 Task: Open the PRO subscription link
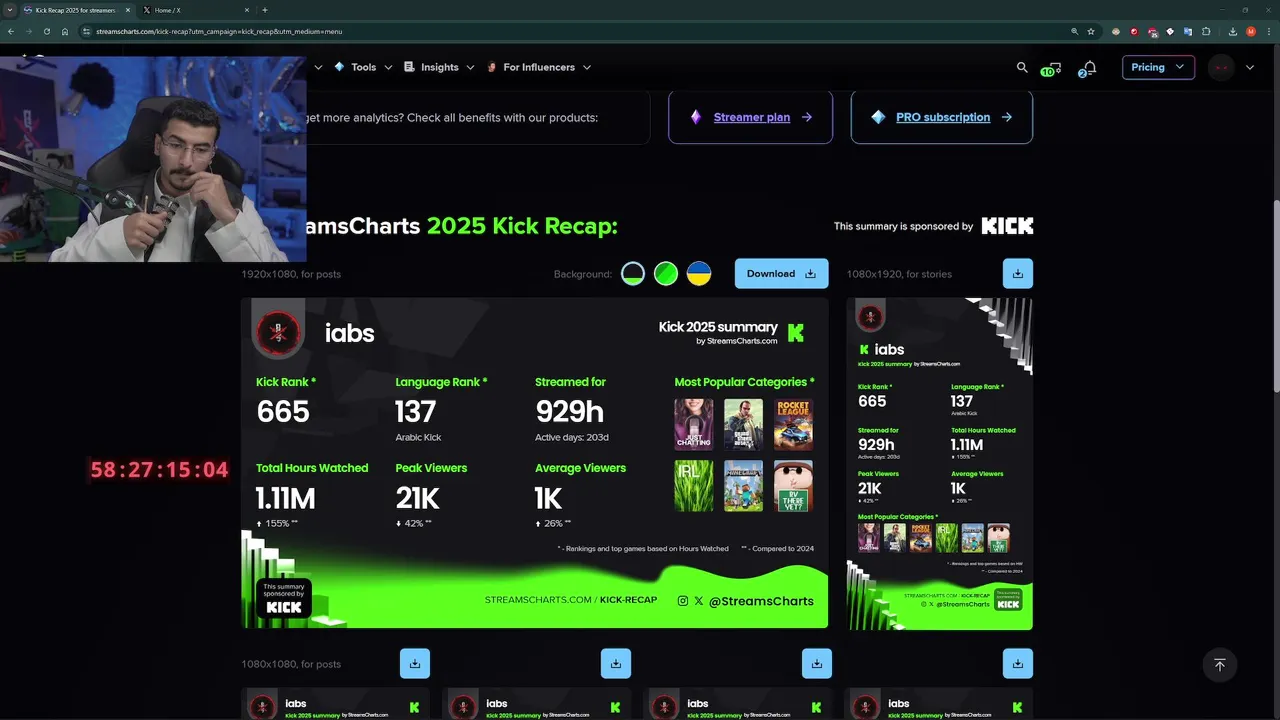(942, 117)
